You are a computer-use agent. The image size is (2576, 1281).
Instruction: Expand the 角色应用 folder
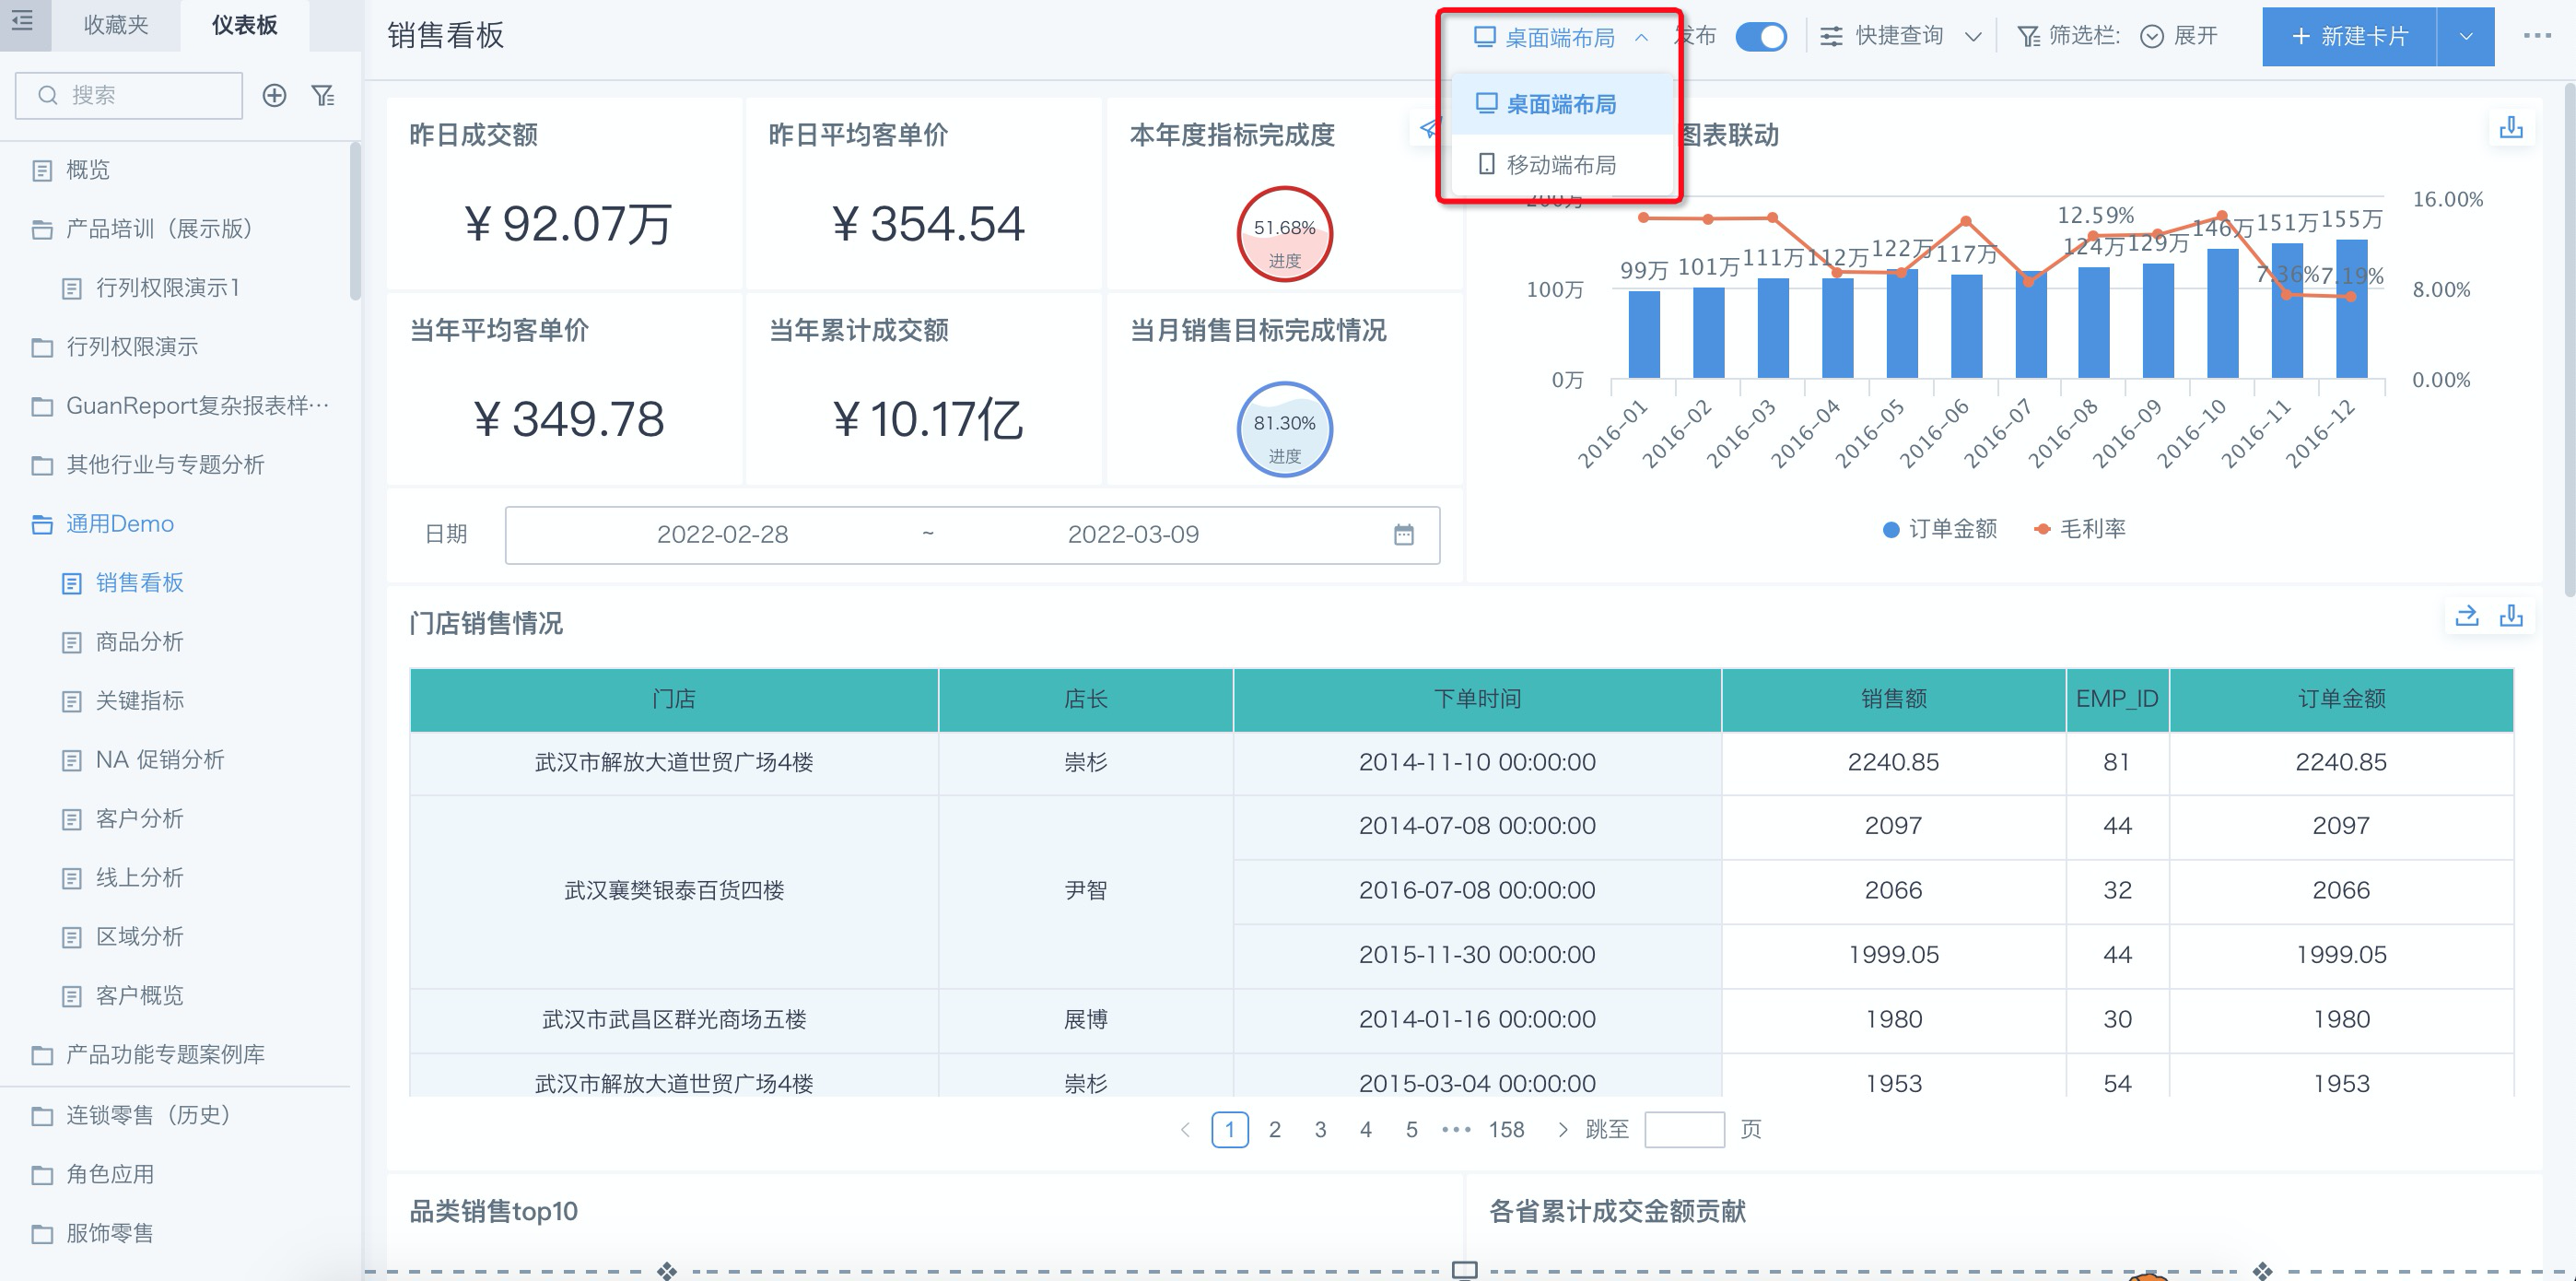[x=110, y=1174]
